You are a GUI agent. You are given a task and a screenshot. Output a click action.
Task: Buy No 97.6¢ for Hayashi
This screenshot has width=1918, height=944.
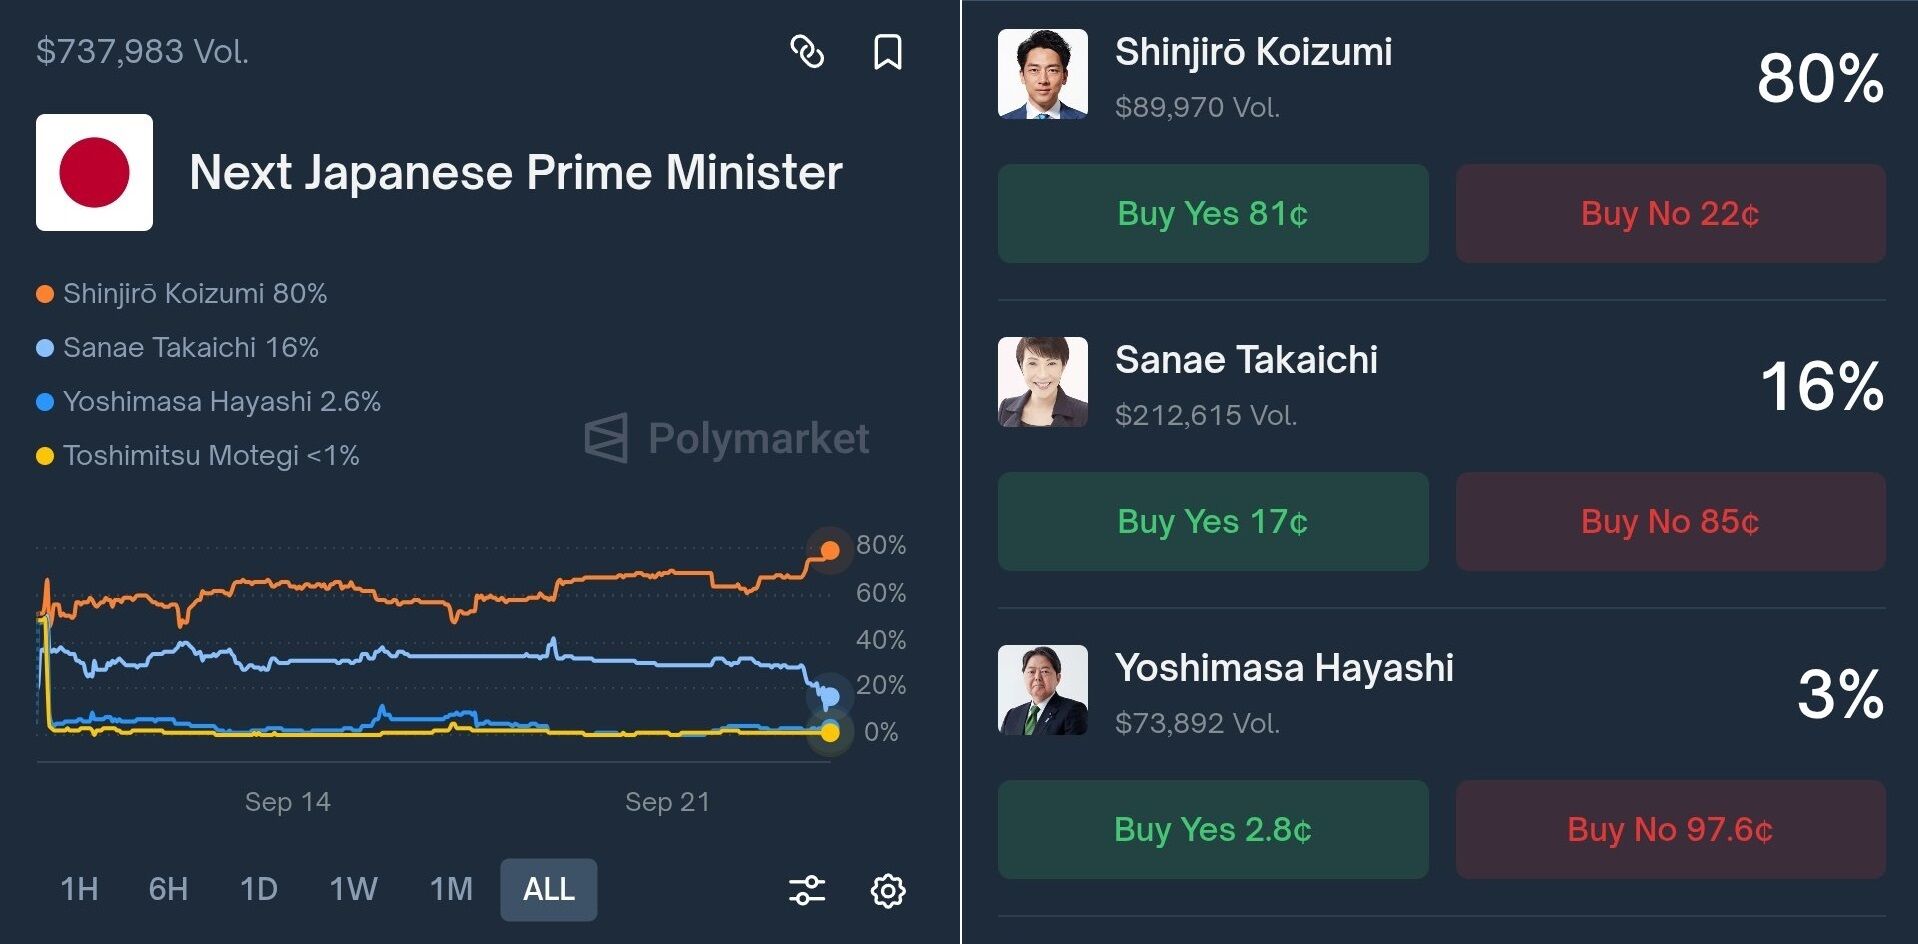click(x=1670, y=830)
